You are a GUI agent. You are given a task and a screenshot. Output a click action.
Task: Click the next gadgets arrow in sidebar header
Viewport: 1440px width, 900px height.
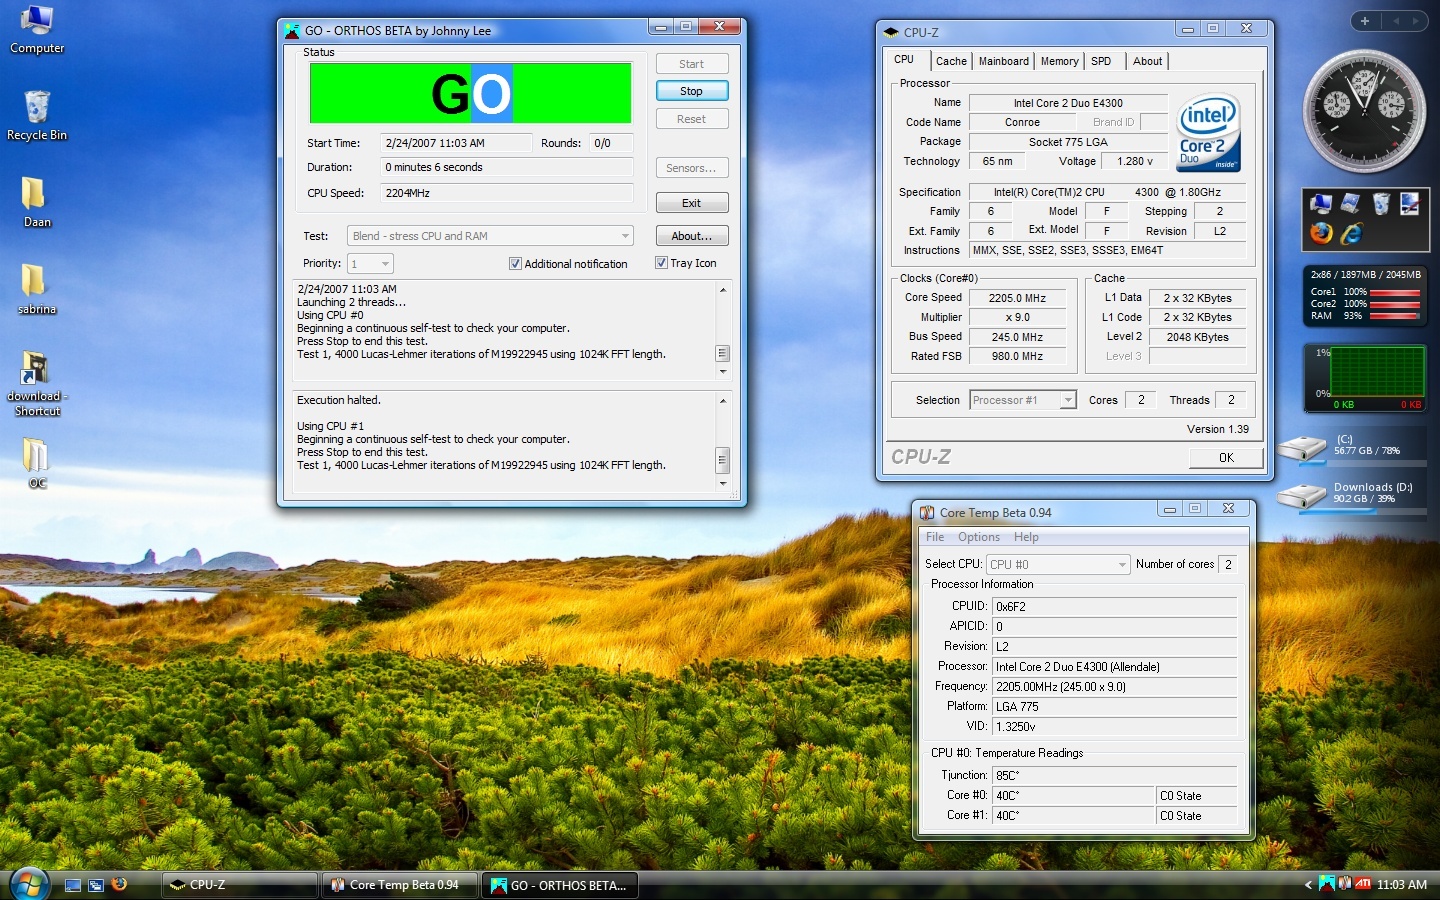coord(1415,20)
